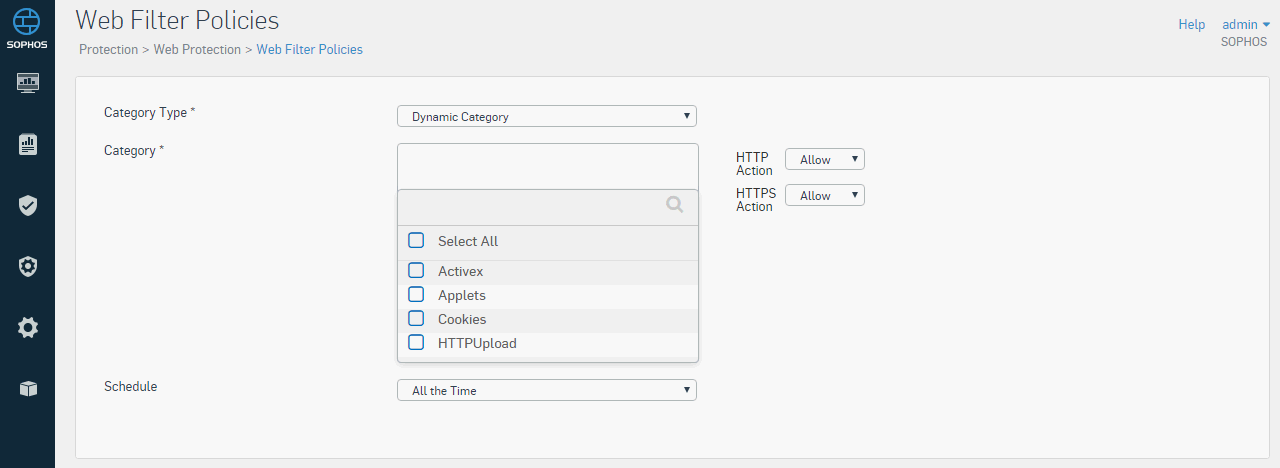
Task: Expand the HTTP Action dropdown
Action: pyautogui.click(x=825, y=159)
